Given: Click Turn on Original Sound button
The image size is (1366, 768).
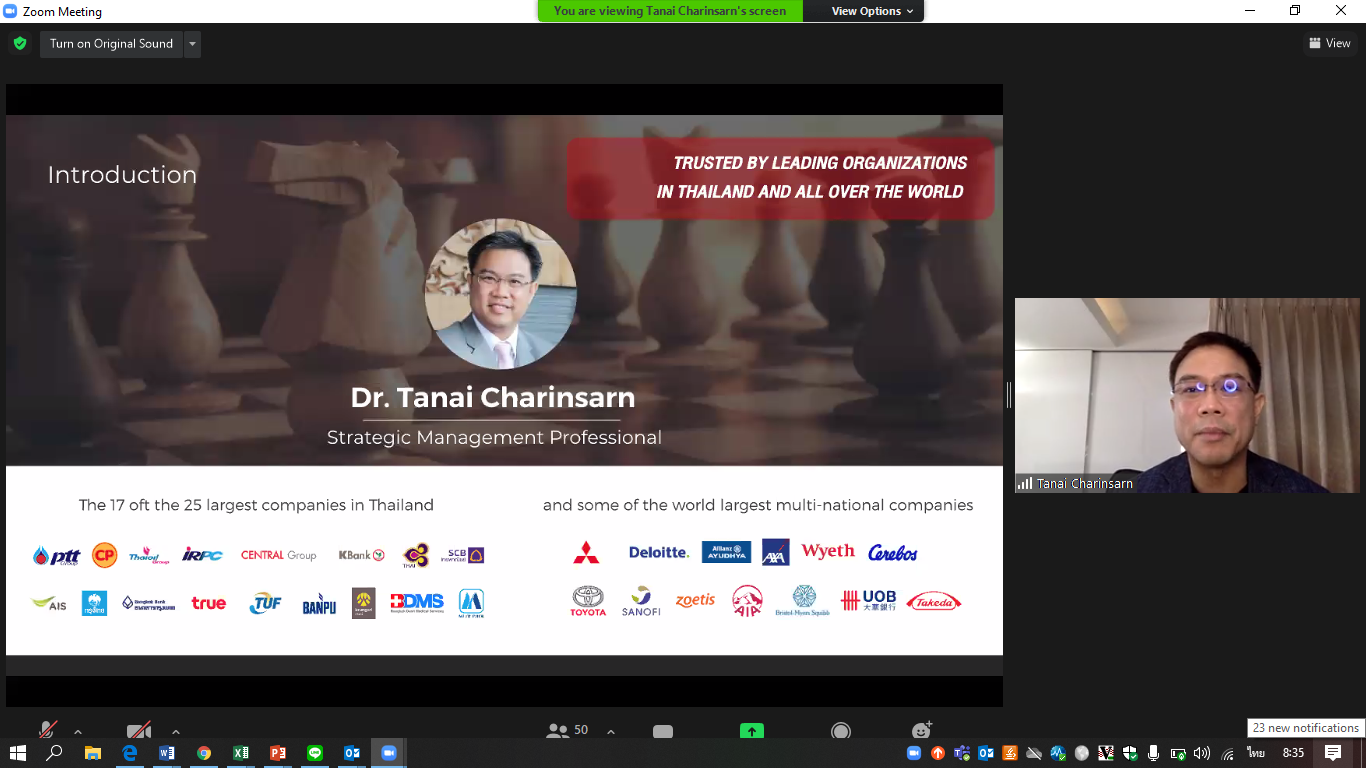Looking at the screenshot, I should (111, 44).
